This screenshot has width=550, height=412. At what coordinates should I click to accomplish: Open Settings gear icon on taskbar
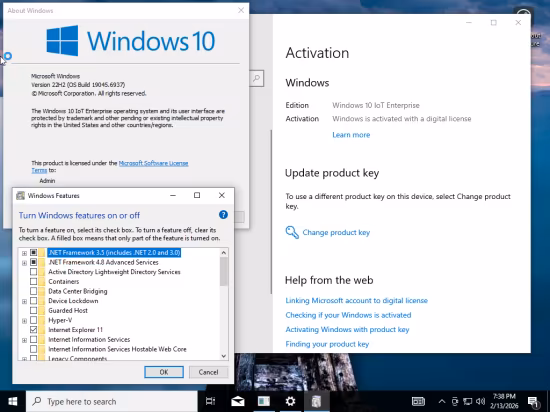(x=290, y=401)
